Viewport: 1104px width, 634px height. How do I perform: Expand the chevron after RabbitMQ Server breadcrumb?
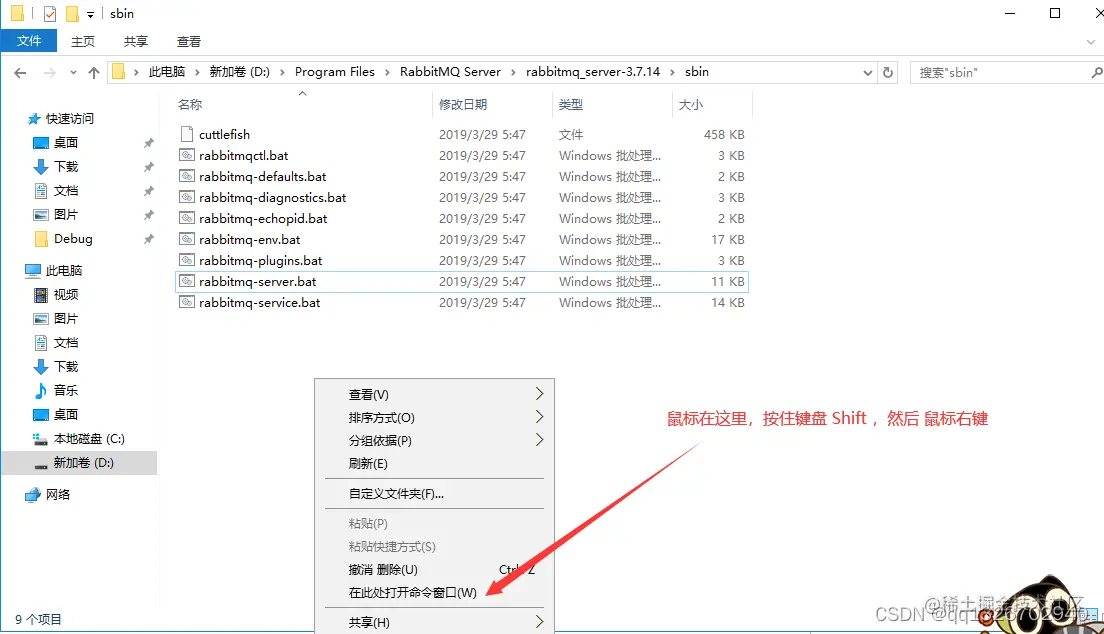(513, 72)
